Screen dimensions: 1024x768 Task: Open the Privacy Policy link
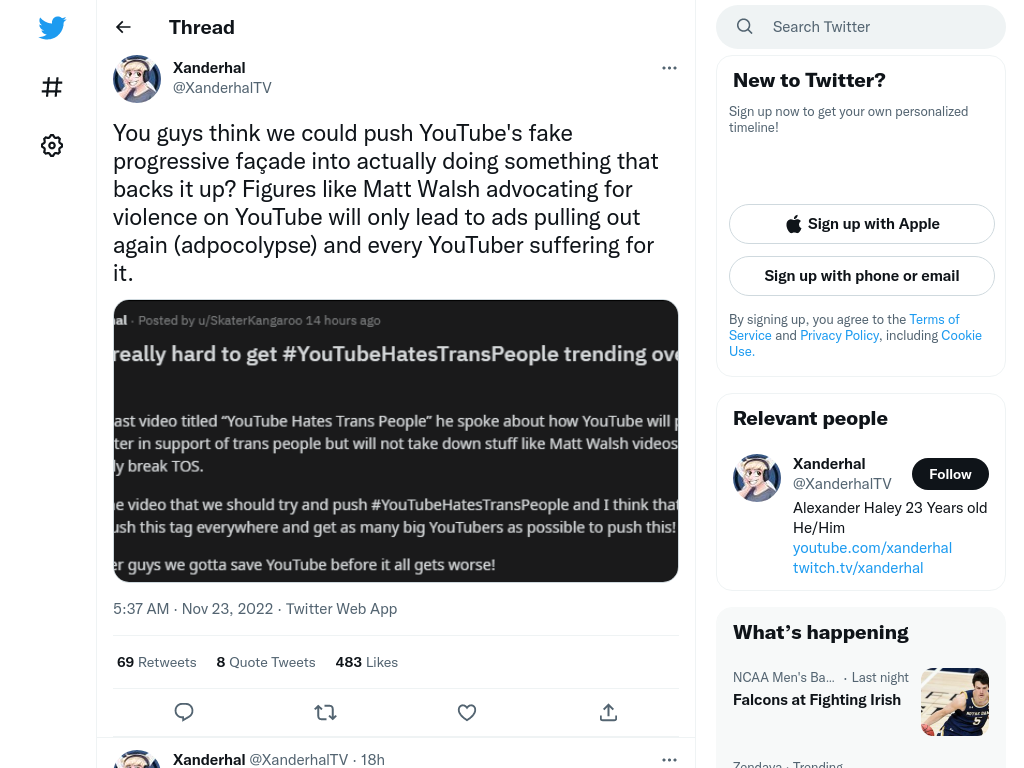click(x=839, y=335)
